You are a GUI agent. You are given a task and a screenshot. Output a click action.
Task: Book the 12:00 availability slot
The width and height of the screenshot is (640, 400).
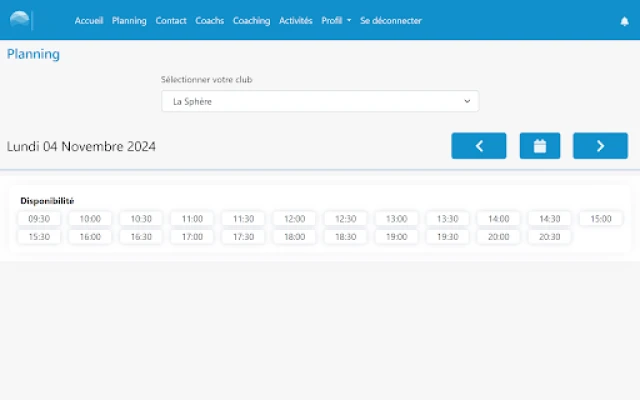[294, 219]
